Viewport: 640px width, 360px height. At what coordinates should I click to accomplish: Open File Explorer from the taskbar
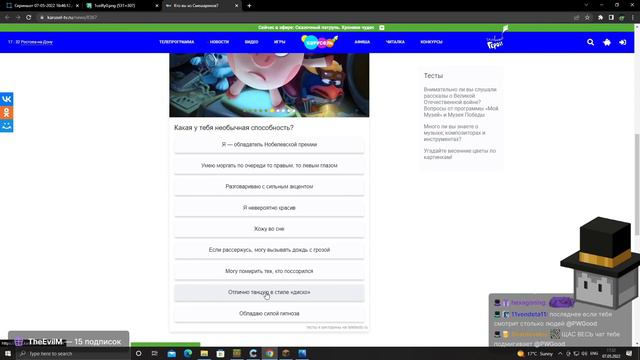tap(204, 353)
